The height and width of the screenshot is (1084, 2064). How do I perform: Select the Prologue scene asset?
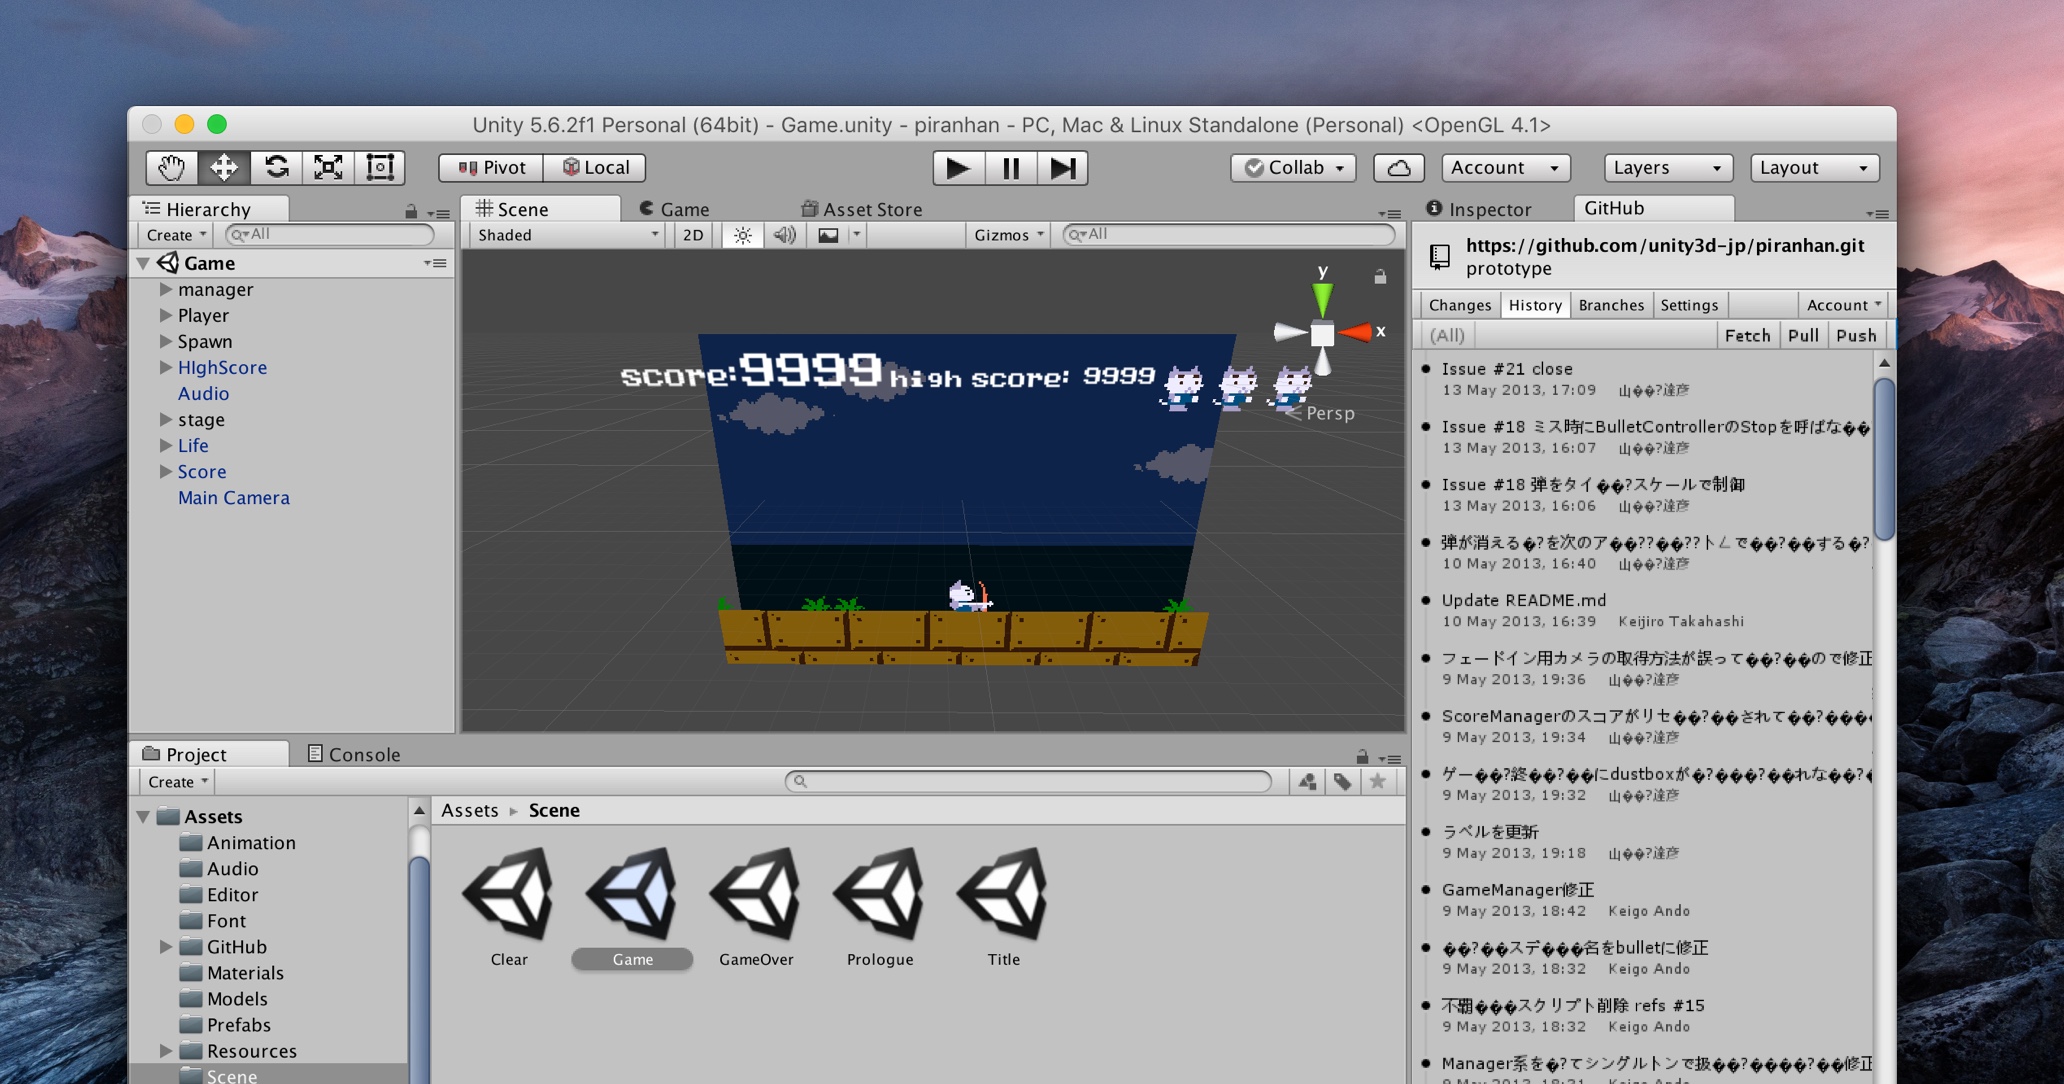880,907
